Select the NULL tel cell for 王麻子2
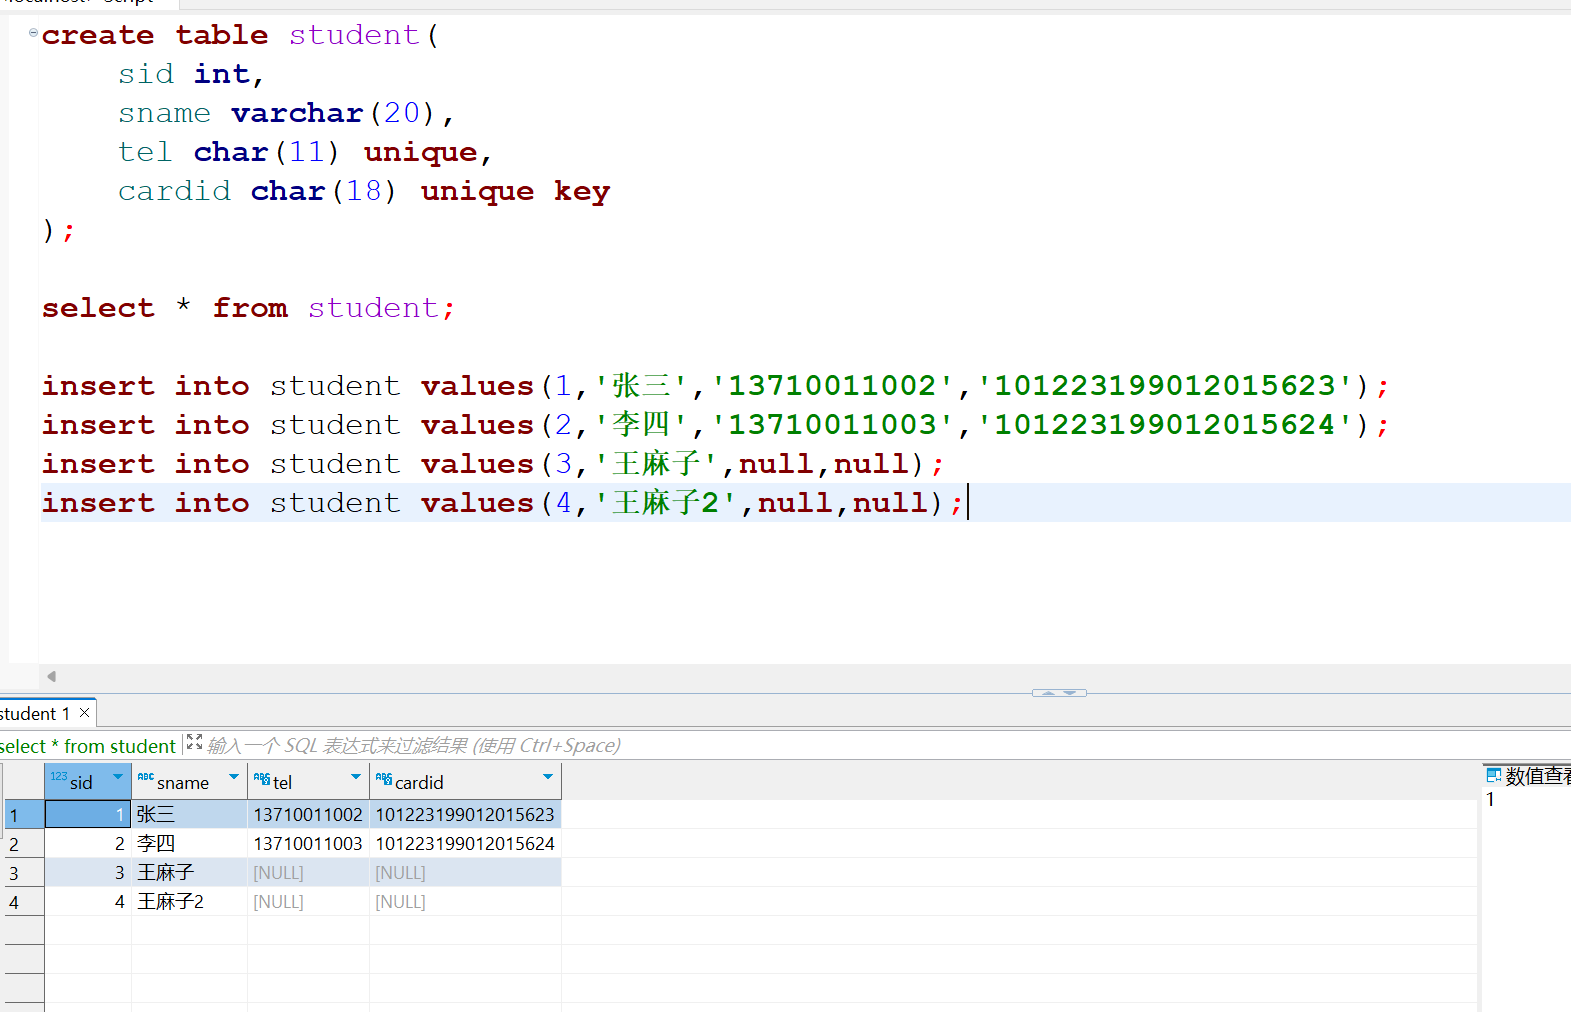The width and height of the screenshot is (1571, 1012). click(308, 902)
